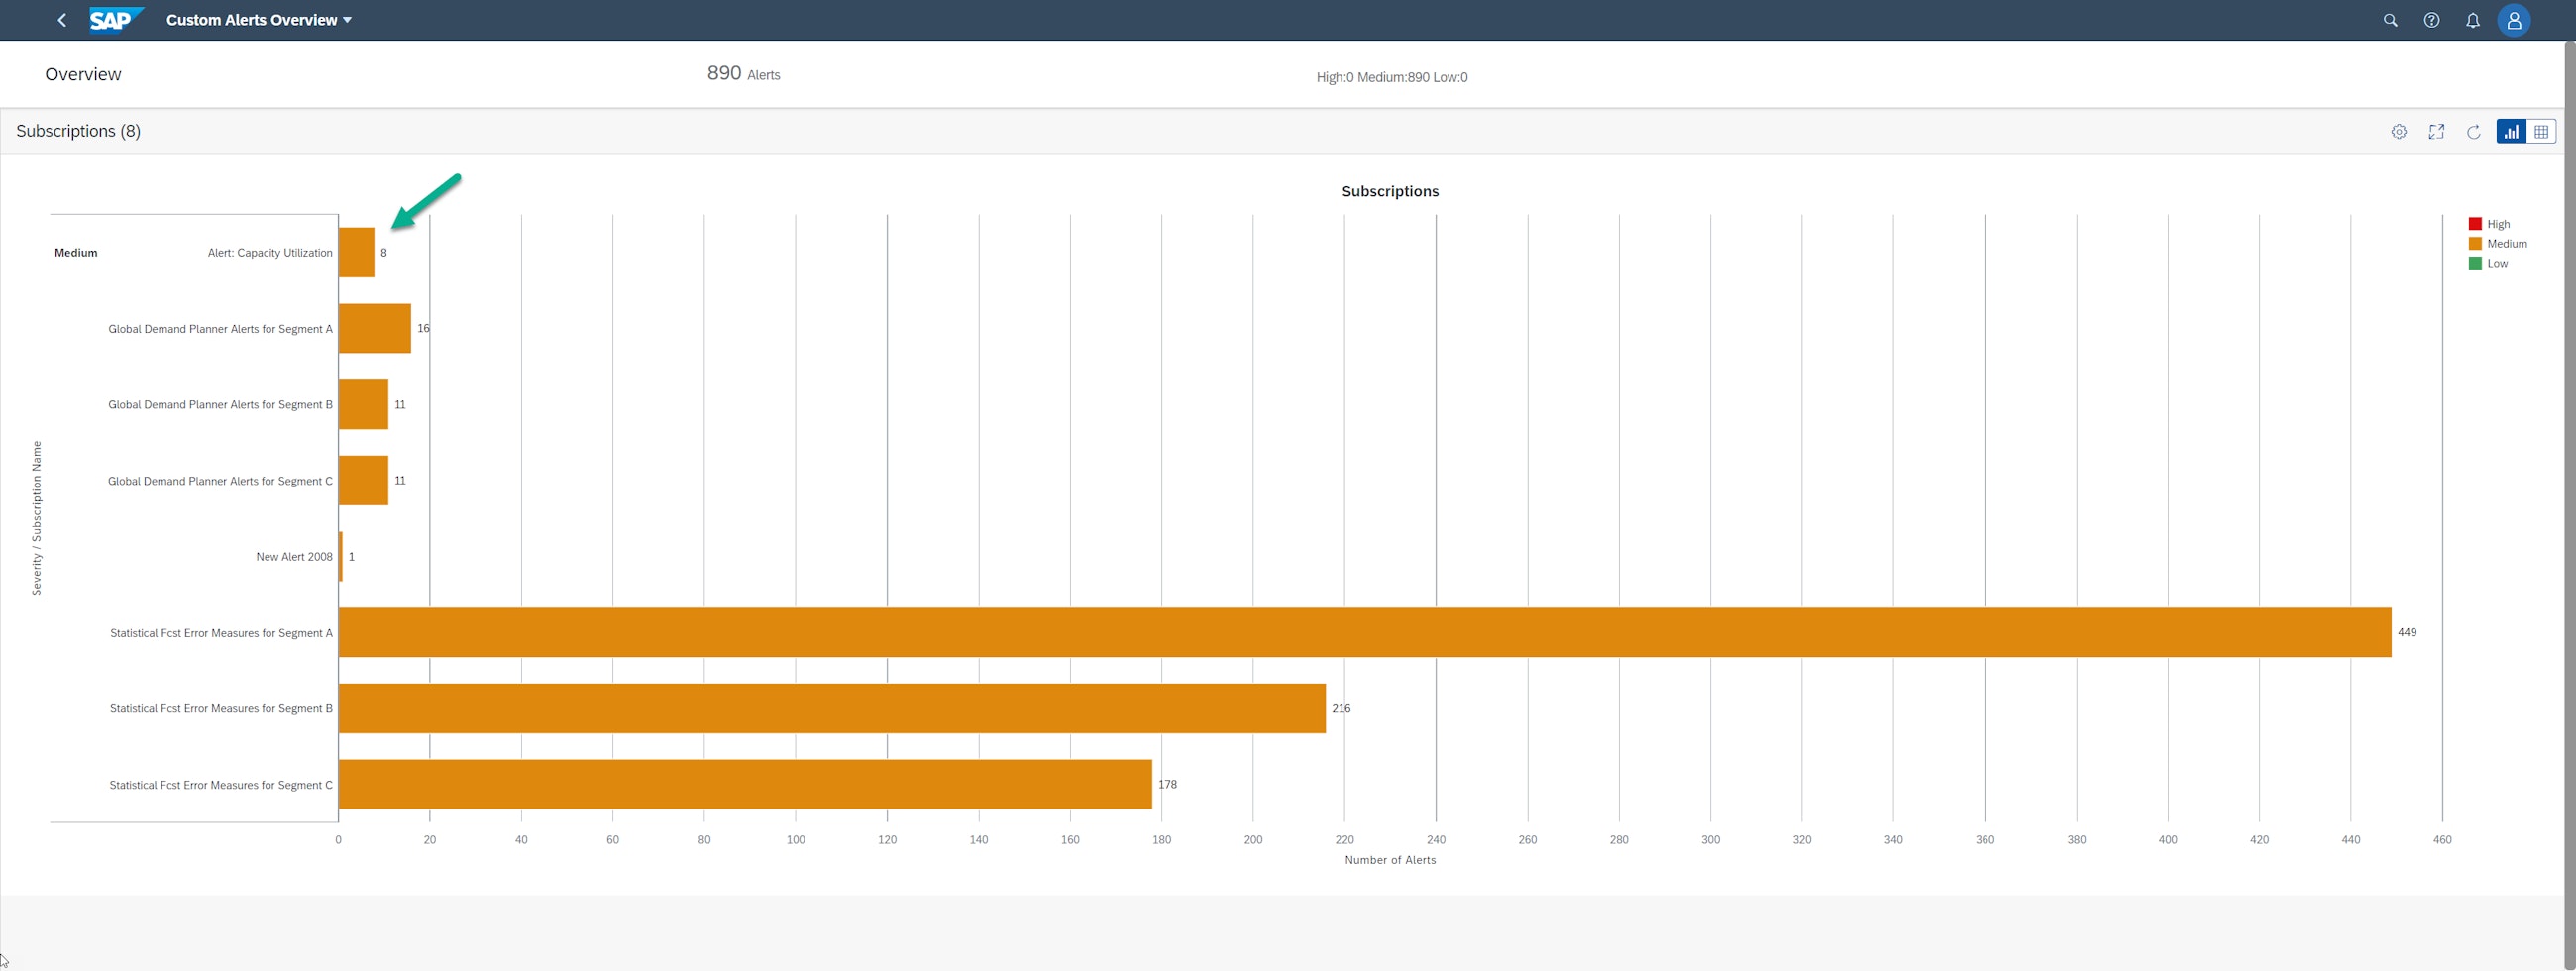Screen dimensions: 2576x971
Task: Click the SAP logo
Action: [115, 20]
